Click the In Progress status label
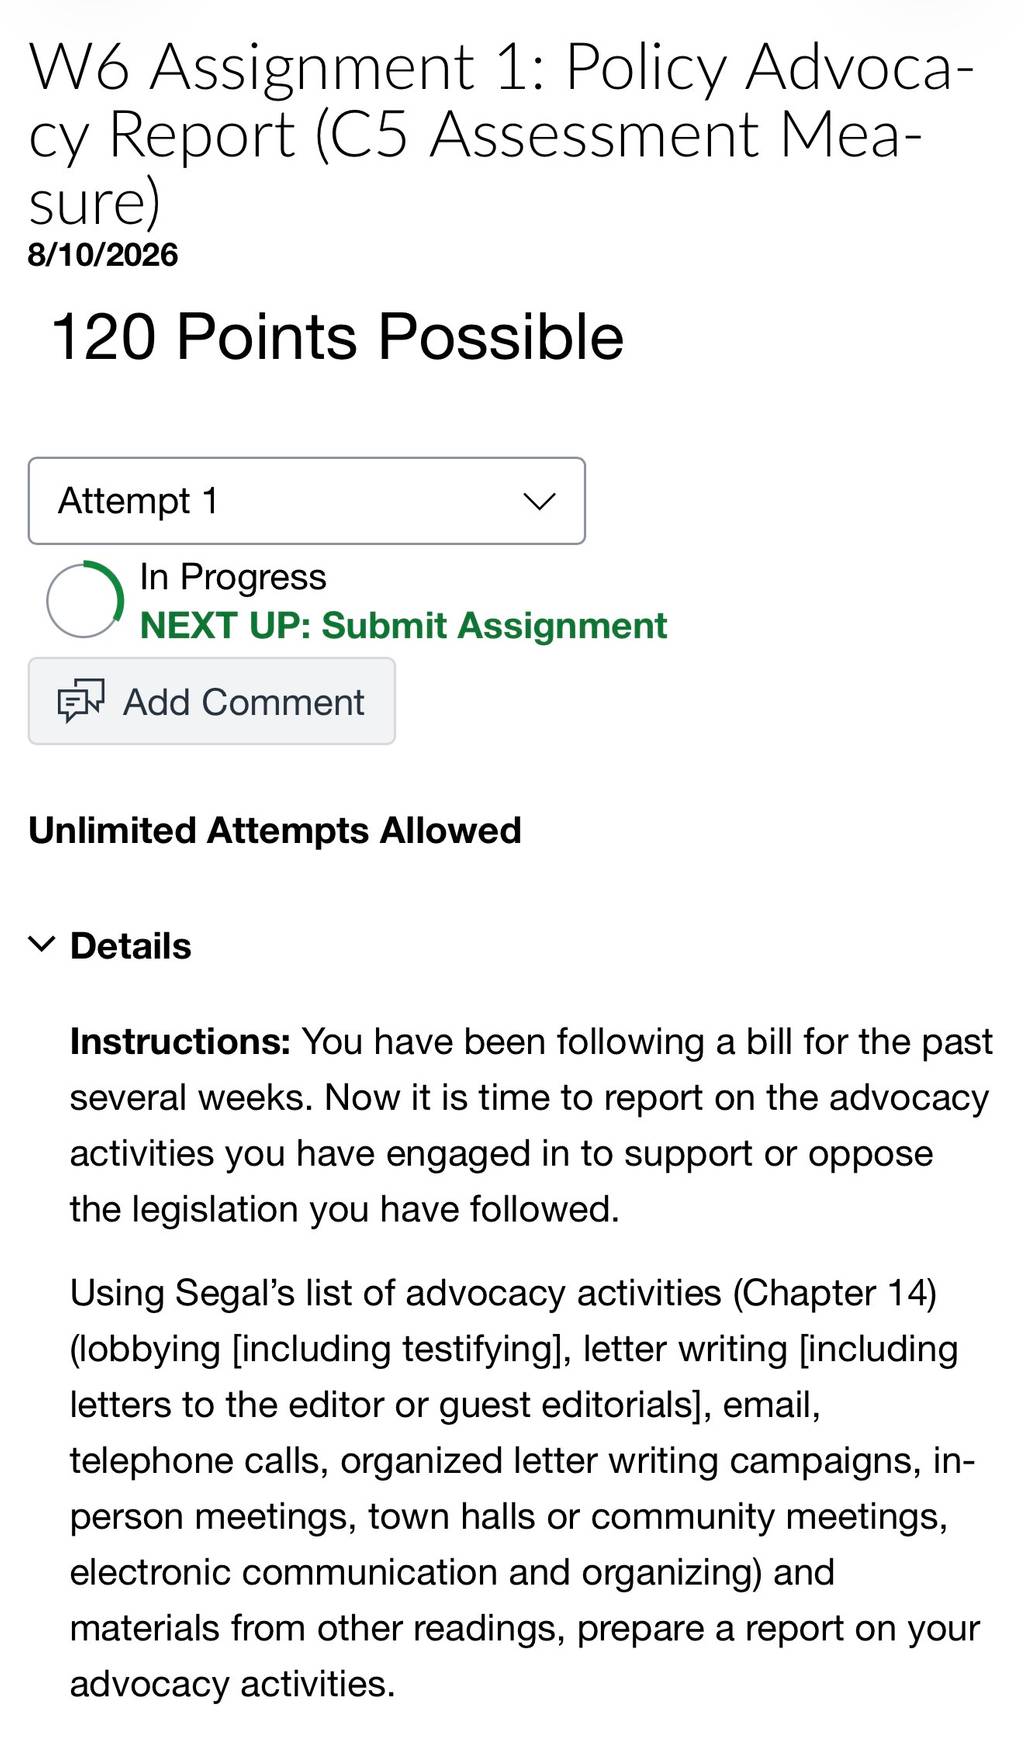Image resolution: width=1024 pixels, height=1738 pixels. click(x=233, y=577)
